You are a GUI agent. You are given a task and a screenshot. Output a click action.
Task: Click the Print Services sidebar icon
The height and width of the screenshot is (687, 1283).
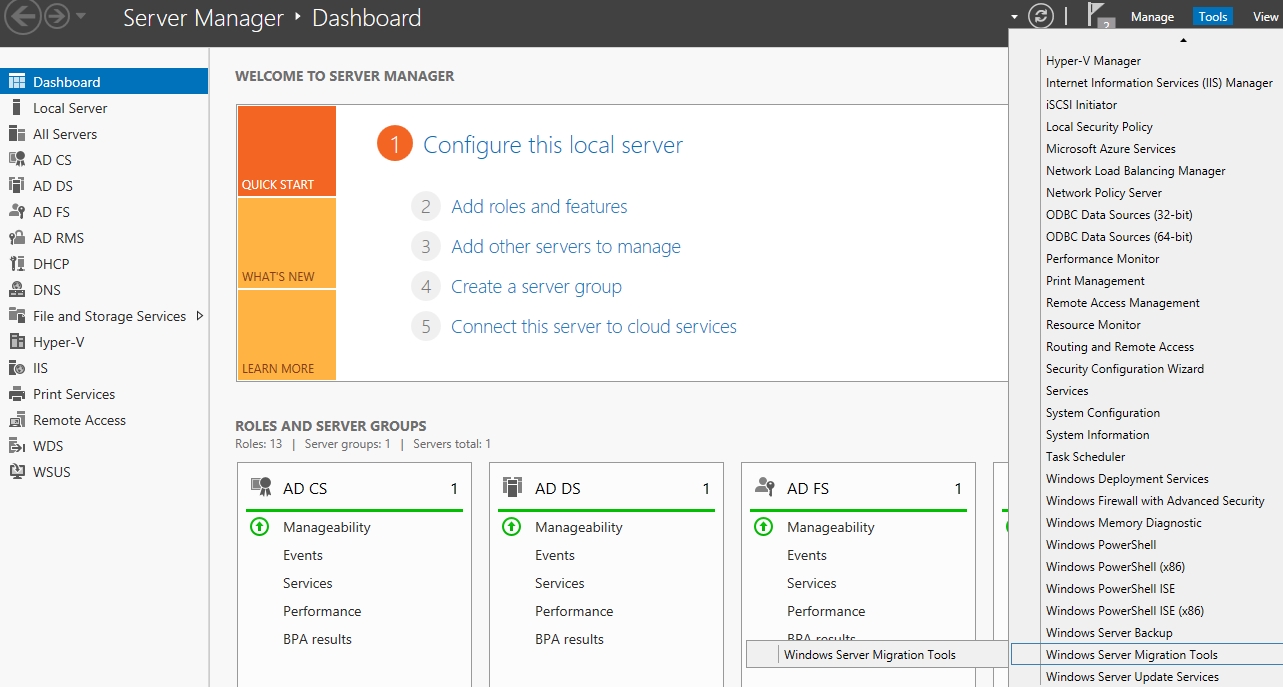tap(16, 394)
